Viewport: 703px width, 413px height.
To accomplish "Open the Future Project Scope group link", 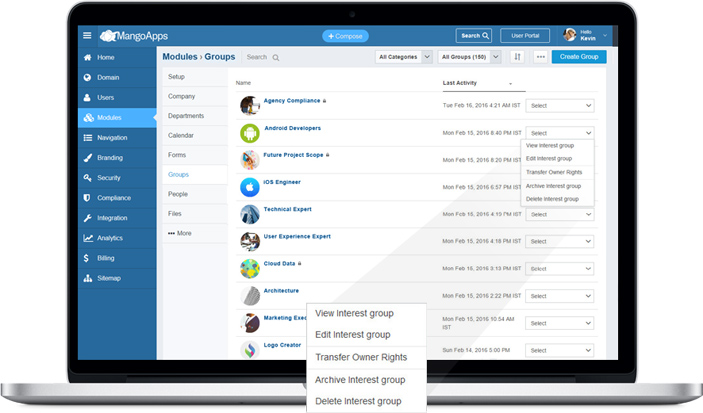I will point(293,155).
